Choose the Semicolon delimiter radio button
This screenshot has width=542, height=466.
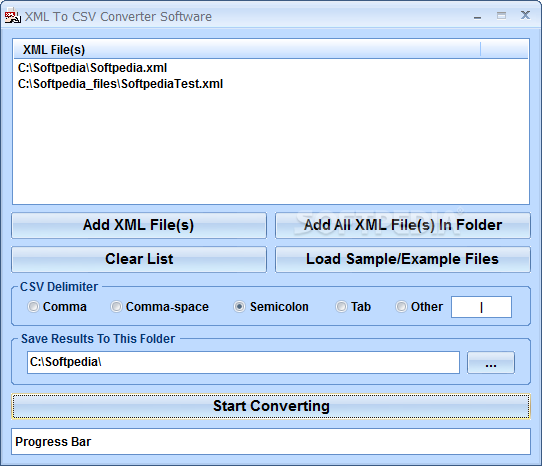(239, 307)
